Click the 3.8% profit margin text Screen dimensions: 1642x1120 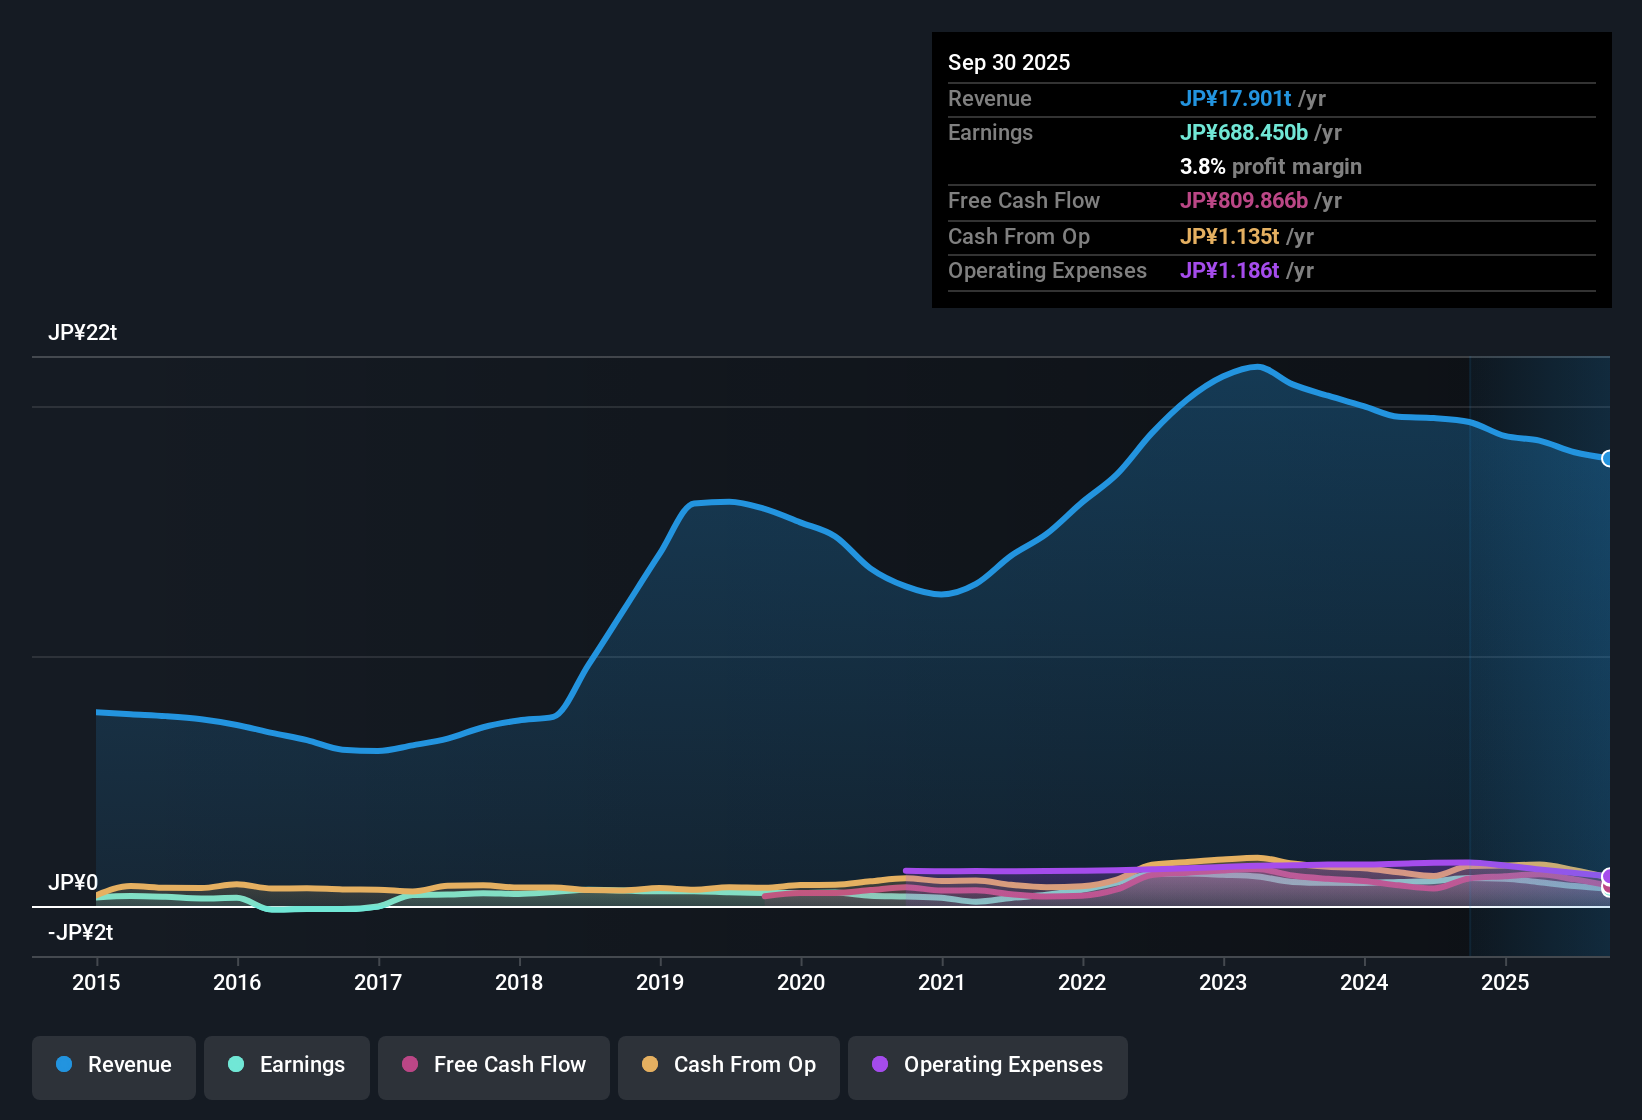click(1271, 167)
